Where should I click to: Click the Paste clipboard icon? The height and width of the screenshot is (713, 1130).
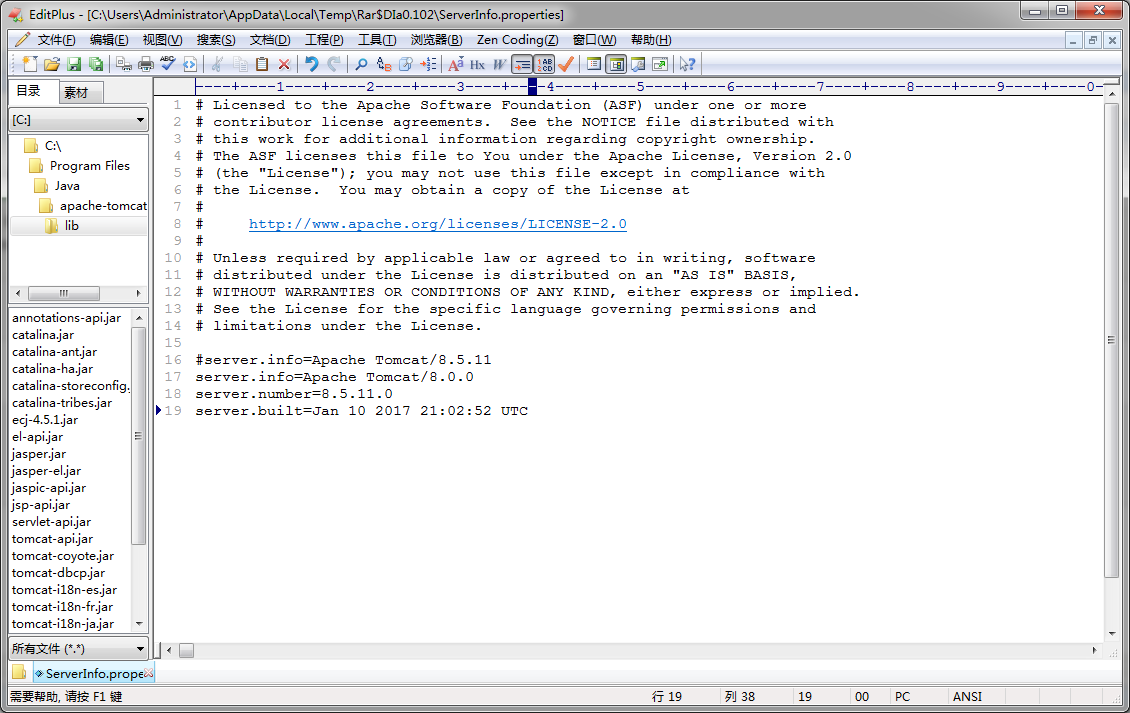262,64
